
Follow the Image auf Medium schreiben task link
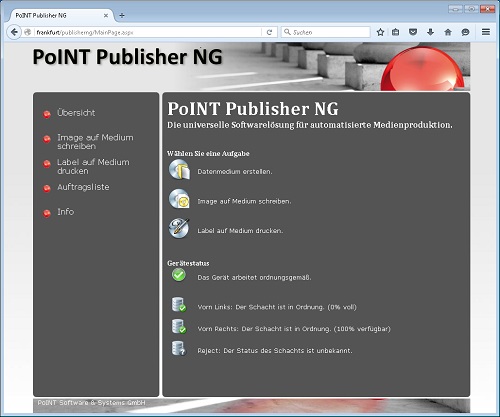click(244, 201)
